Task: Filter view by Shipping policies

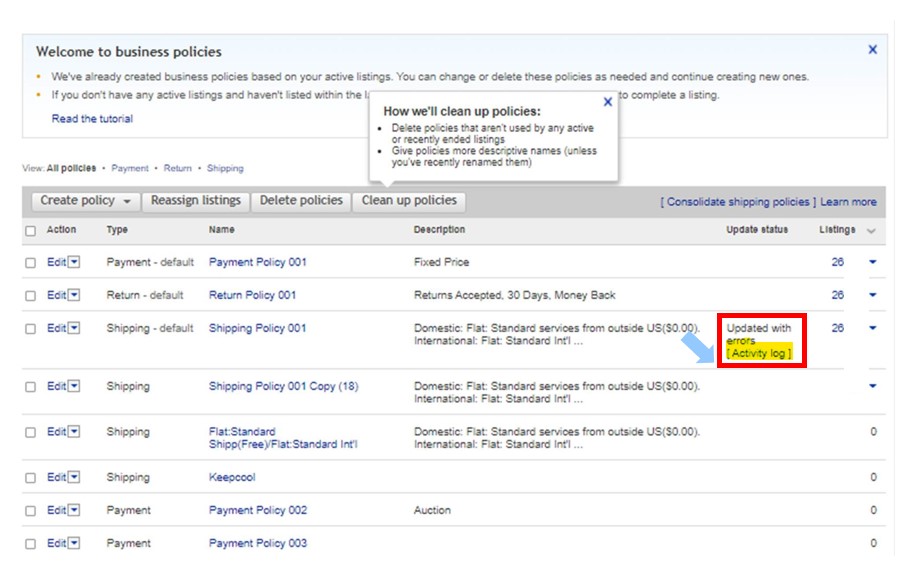Action: [225, 169]
